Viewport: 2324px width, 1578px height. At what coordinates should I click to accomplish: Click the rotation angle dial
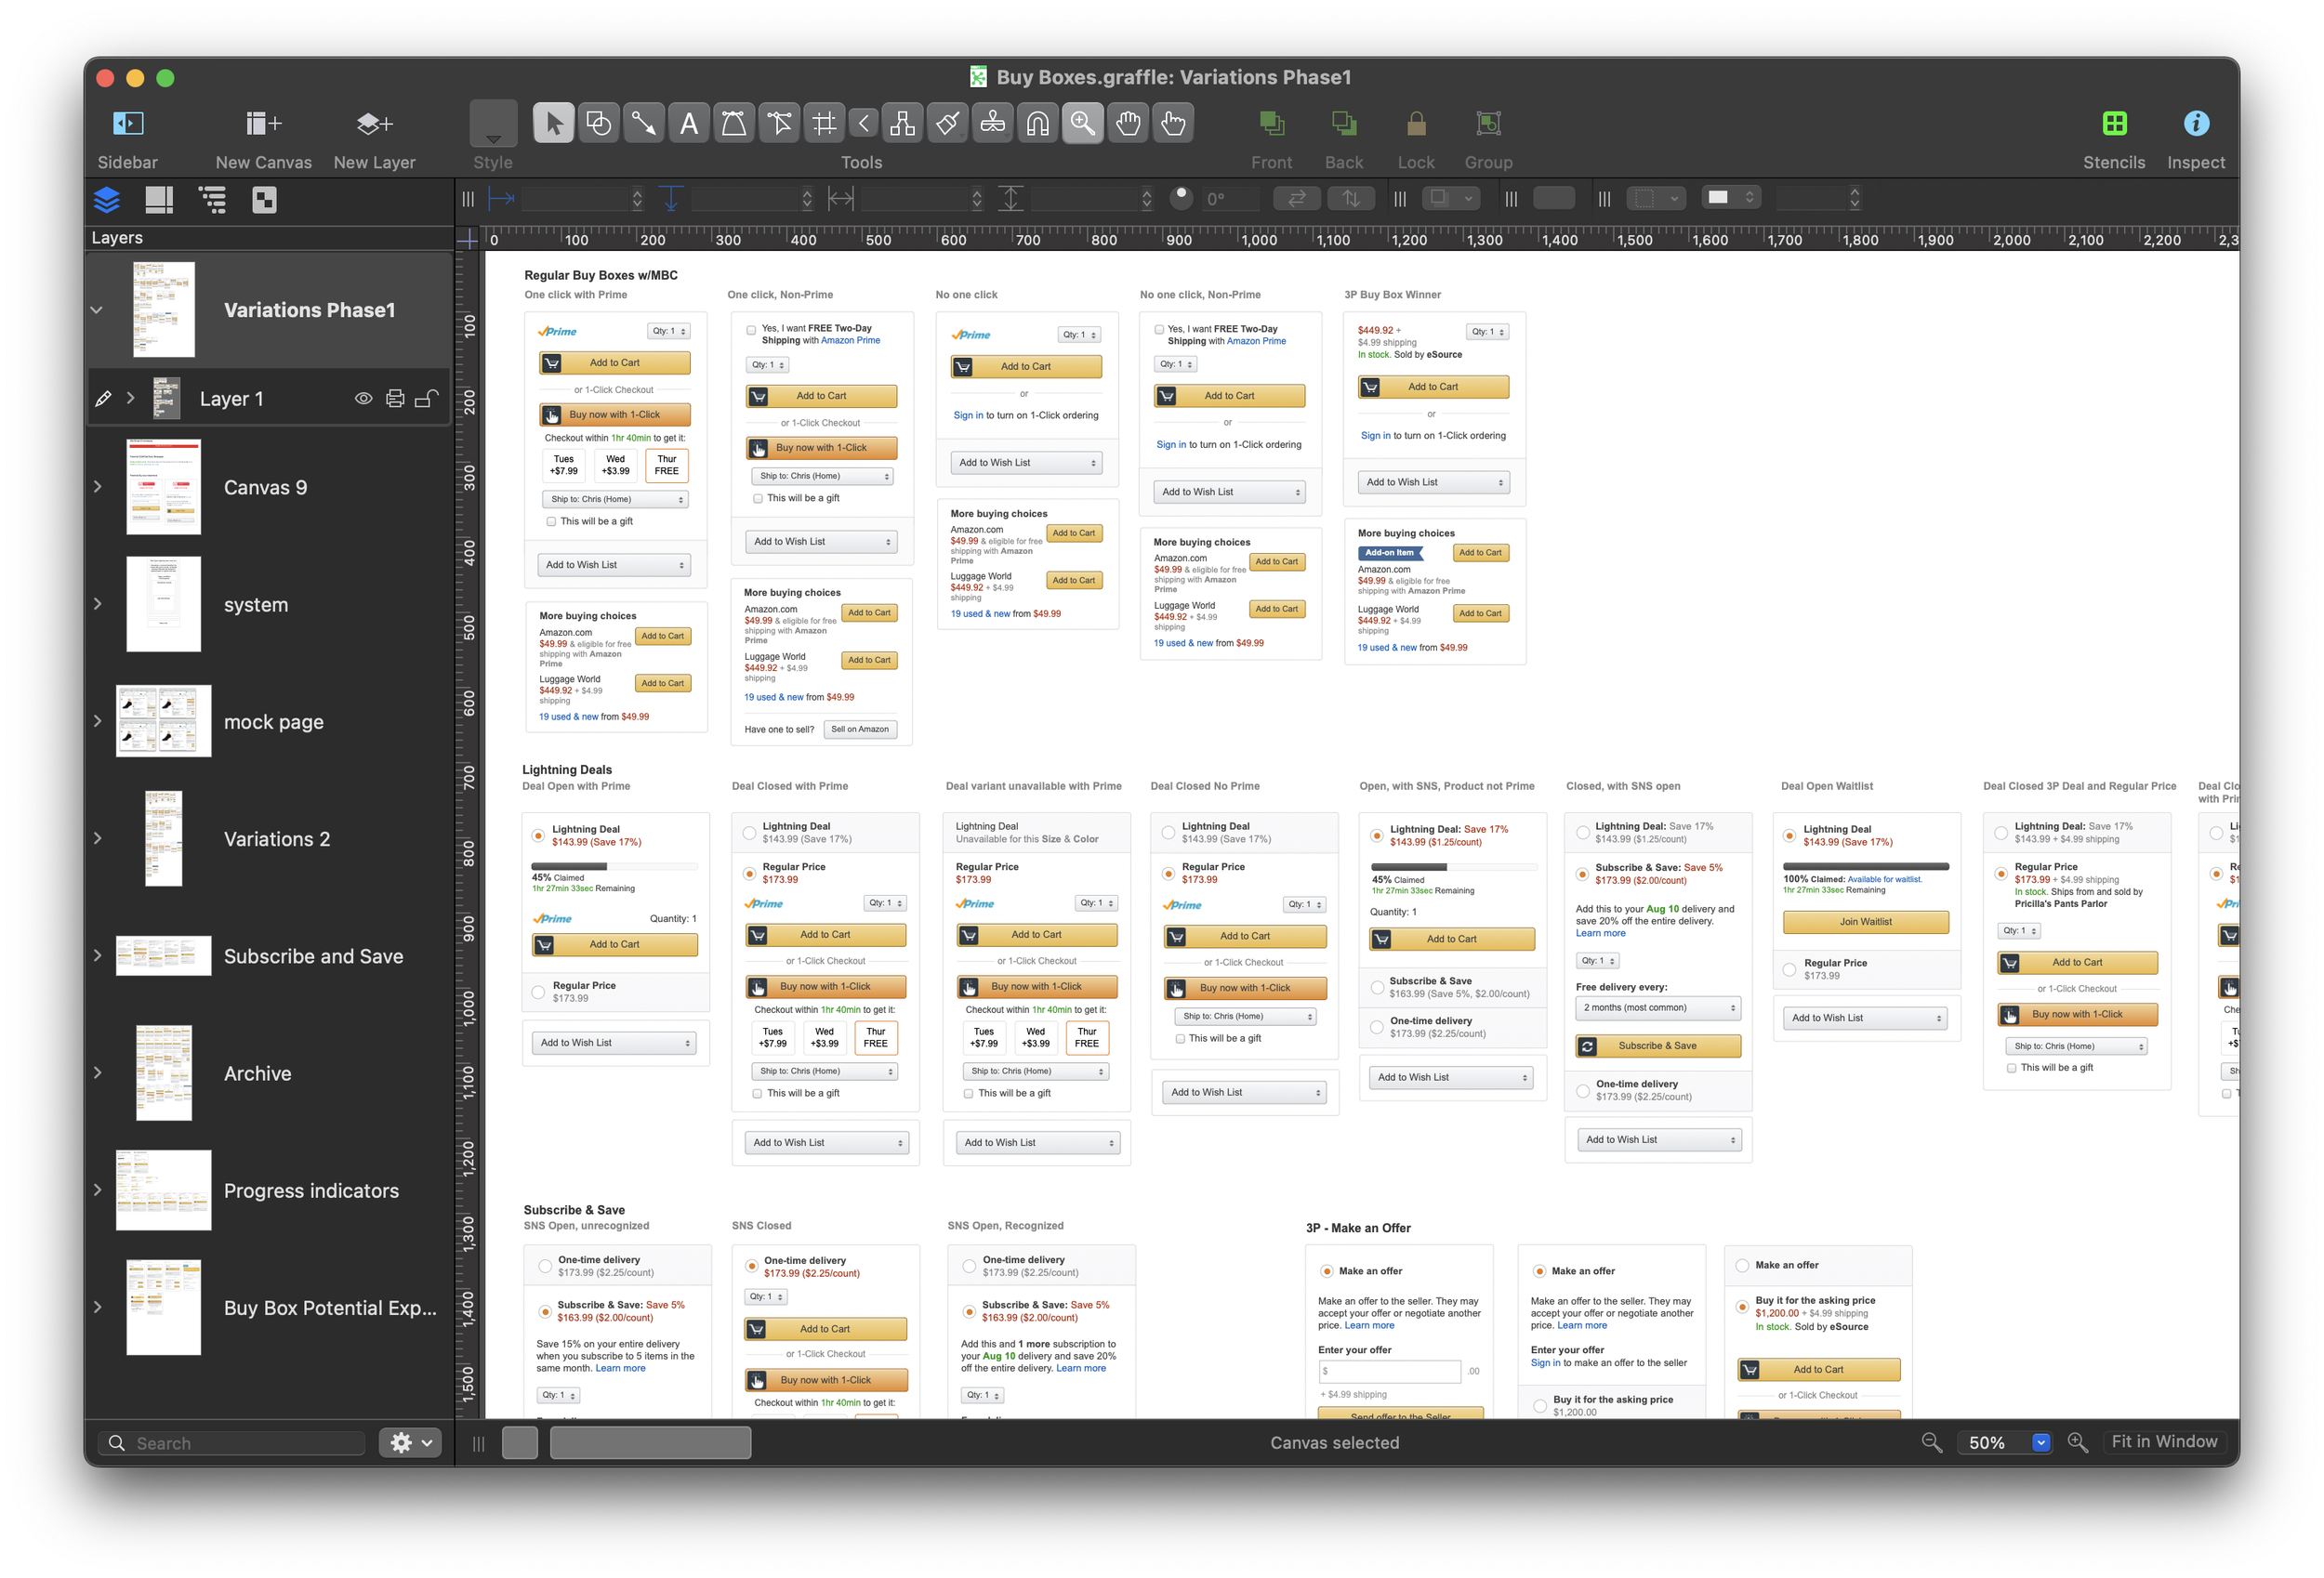pyautogui.click(x=1181, y=197)
